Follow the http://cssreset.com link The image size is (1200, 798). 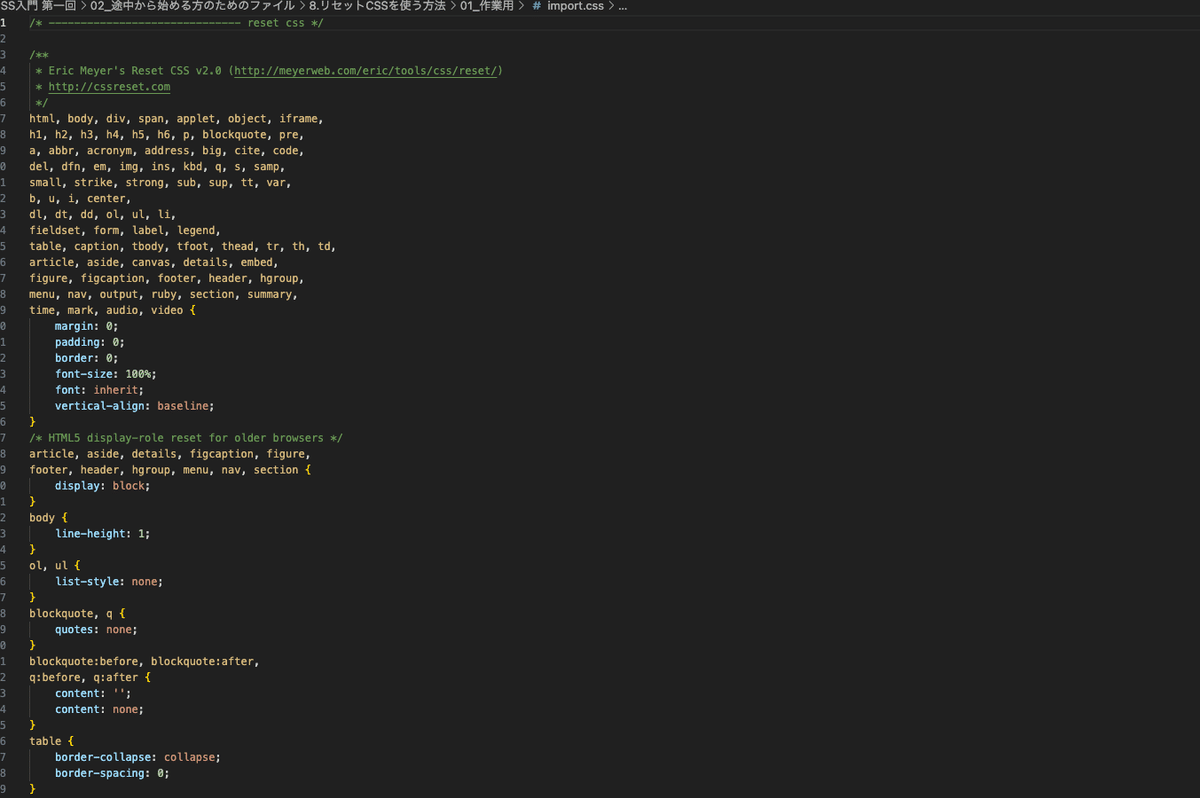point(109,87)
